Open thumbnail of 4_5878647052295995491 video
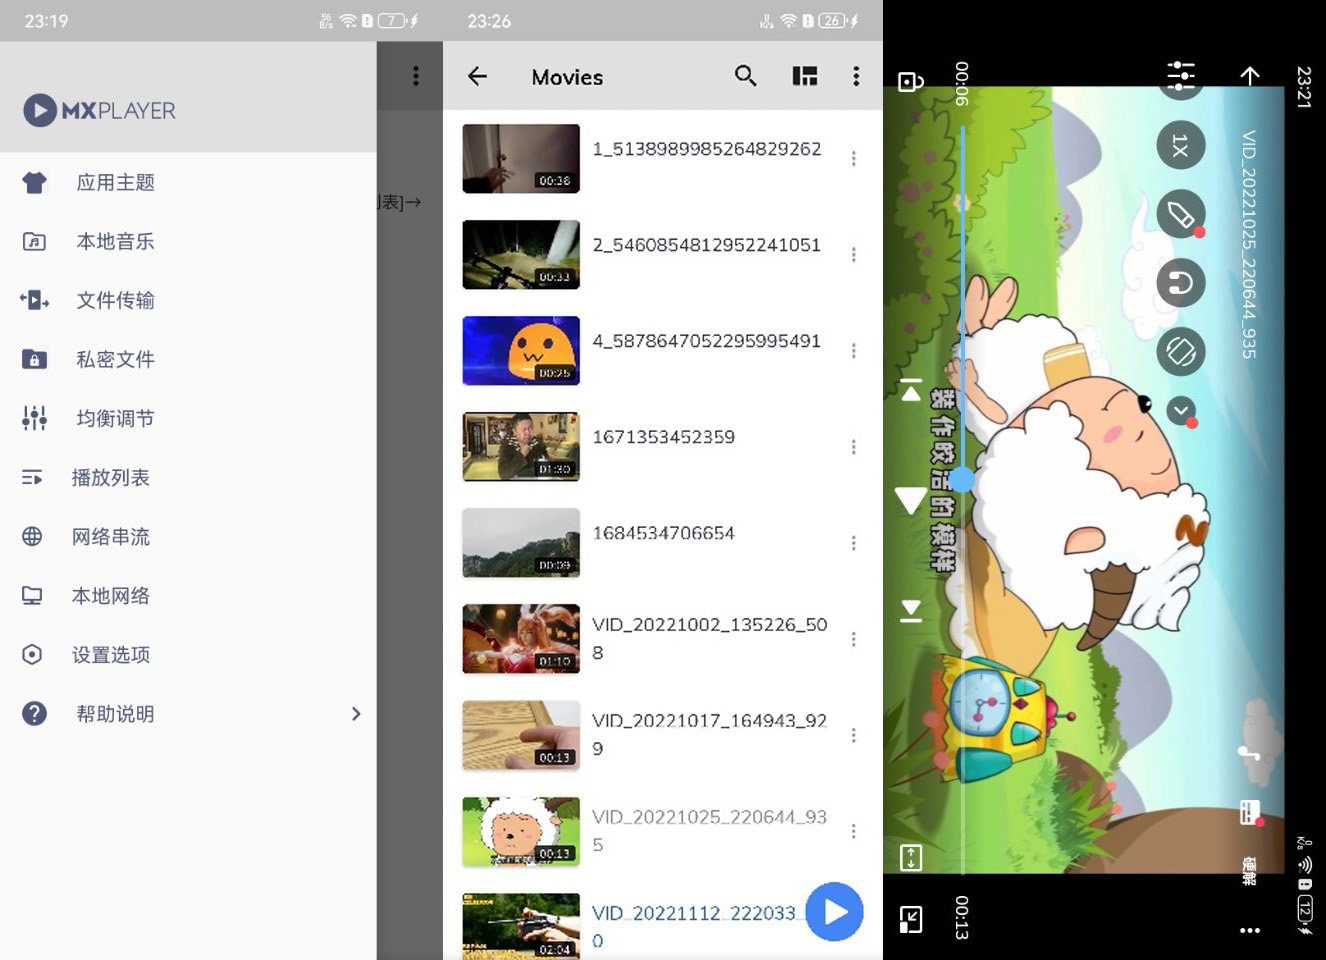 point(521,351)
